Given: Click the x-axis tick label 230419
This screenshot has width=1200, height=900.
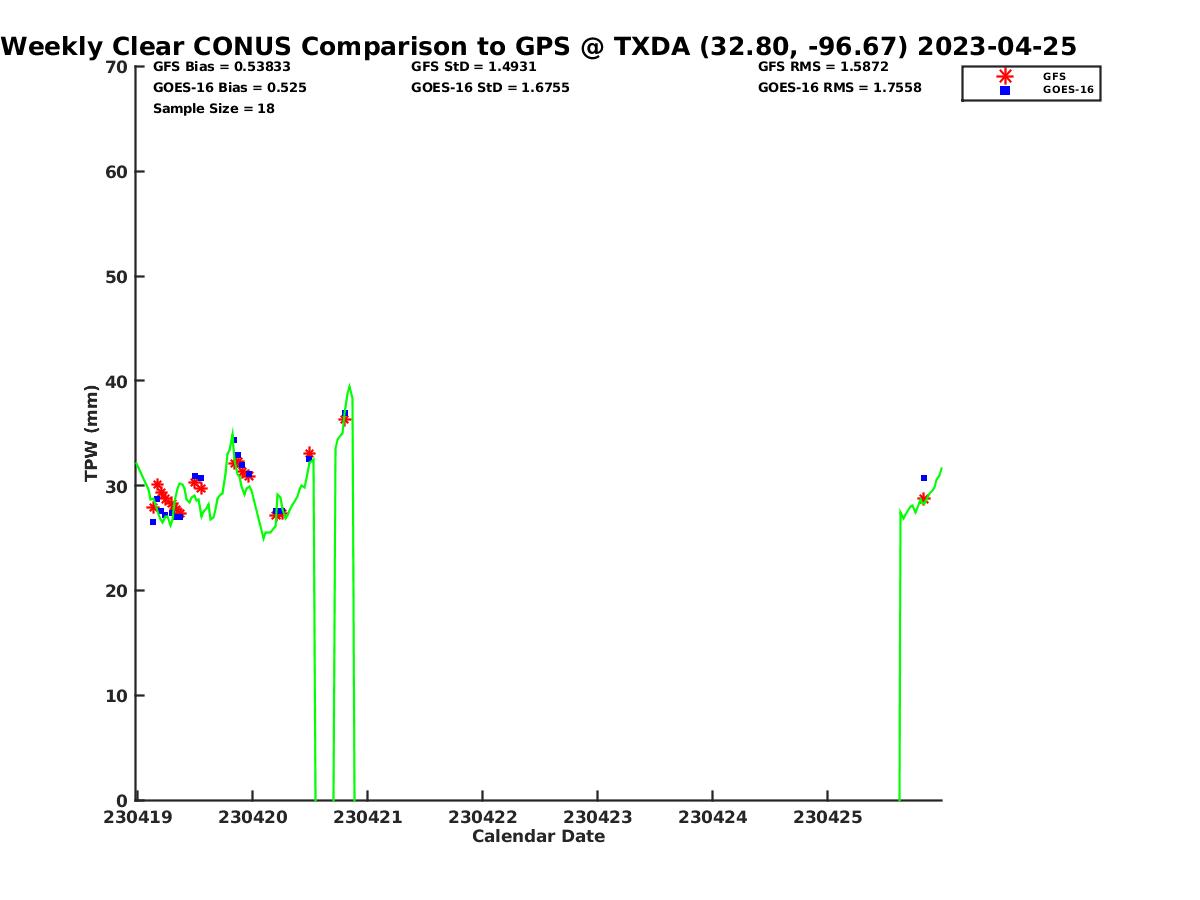Looking at the screenshot, I should [137, 817].
